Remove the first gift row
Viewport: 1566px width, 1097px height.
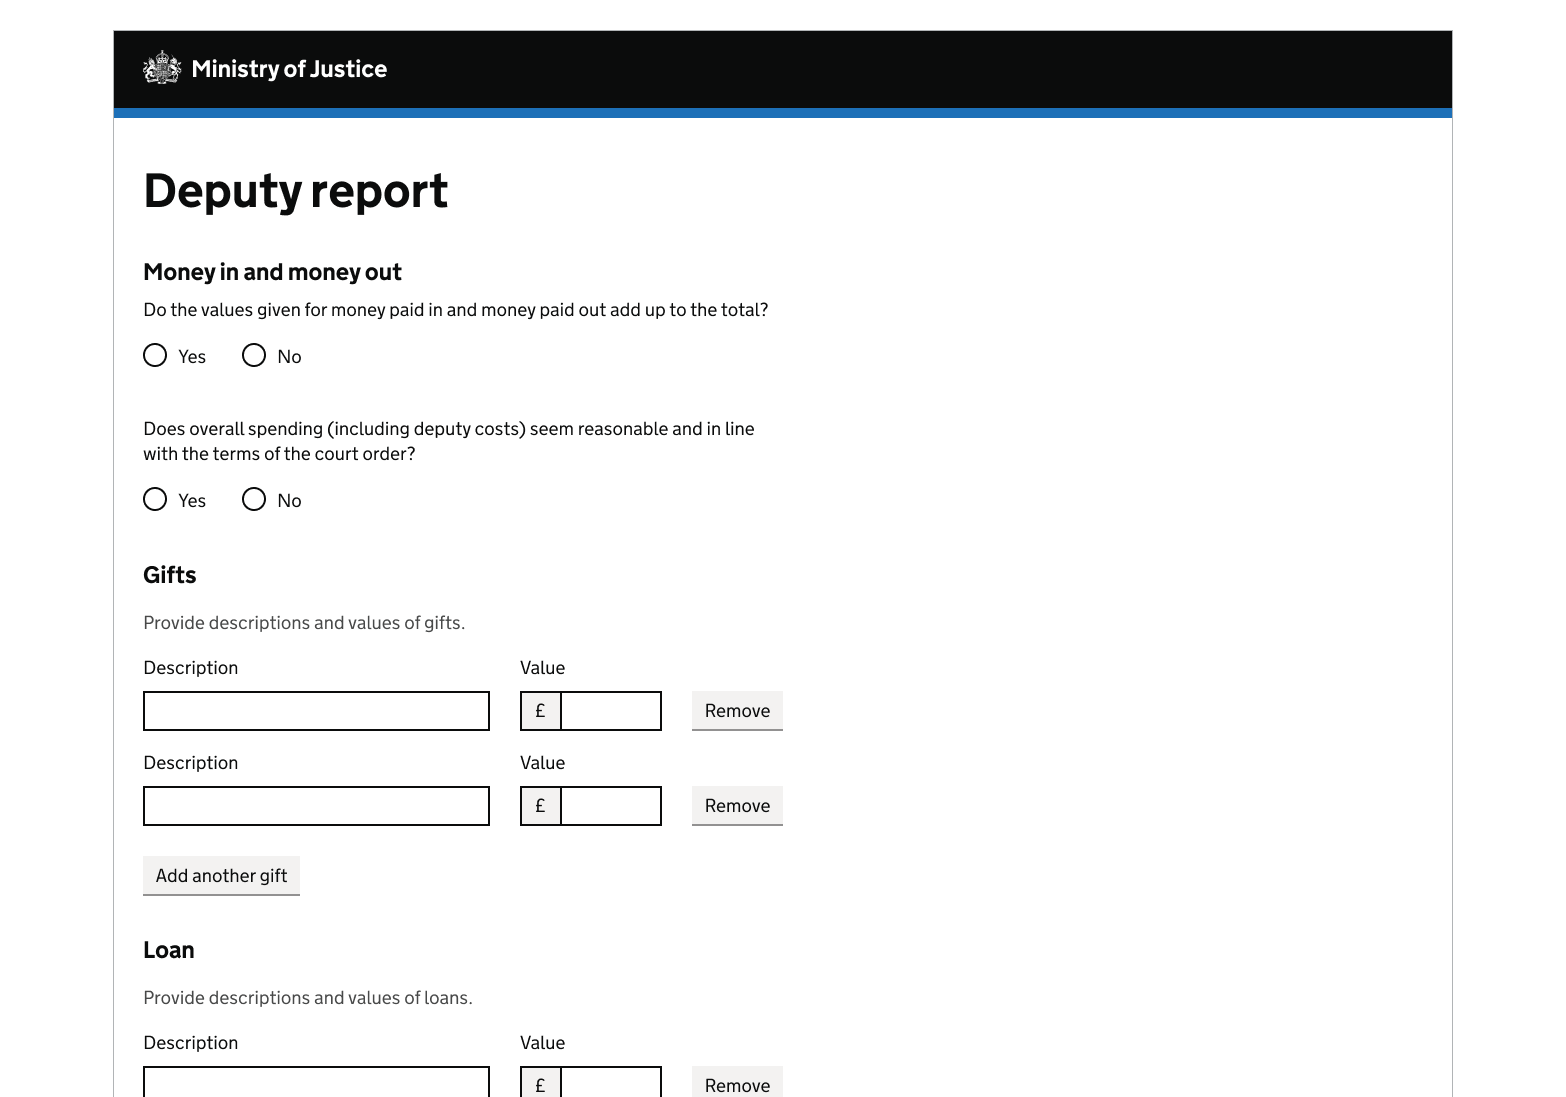737,711
